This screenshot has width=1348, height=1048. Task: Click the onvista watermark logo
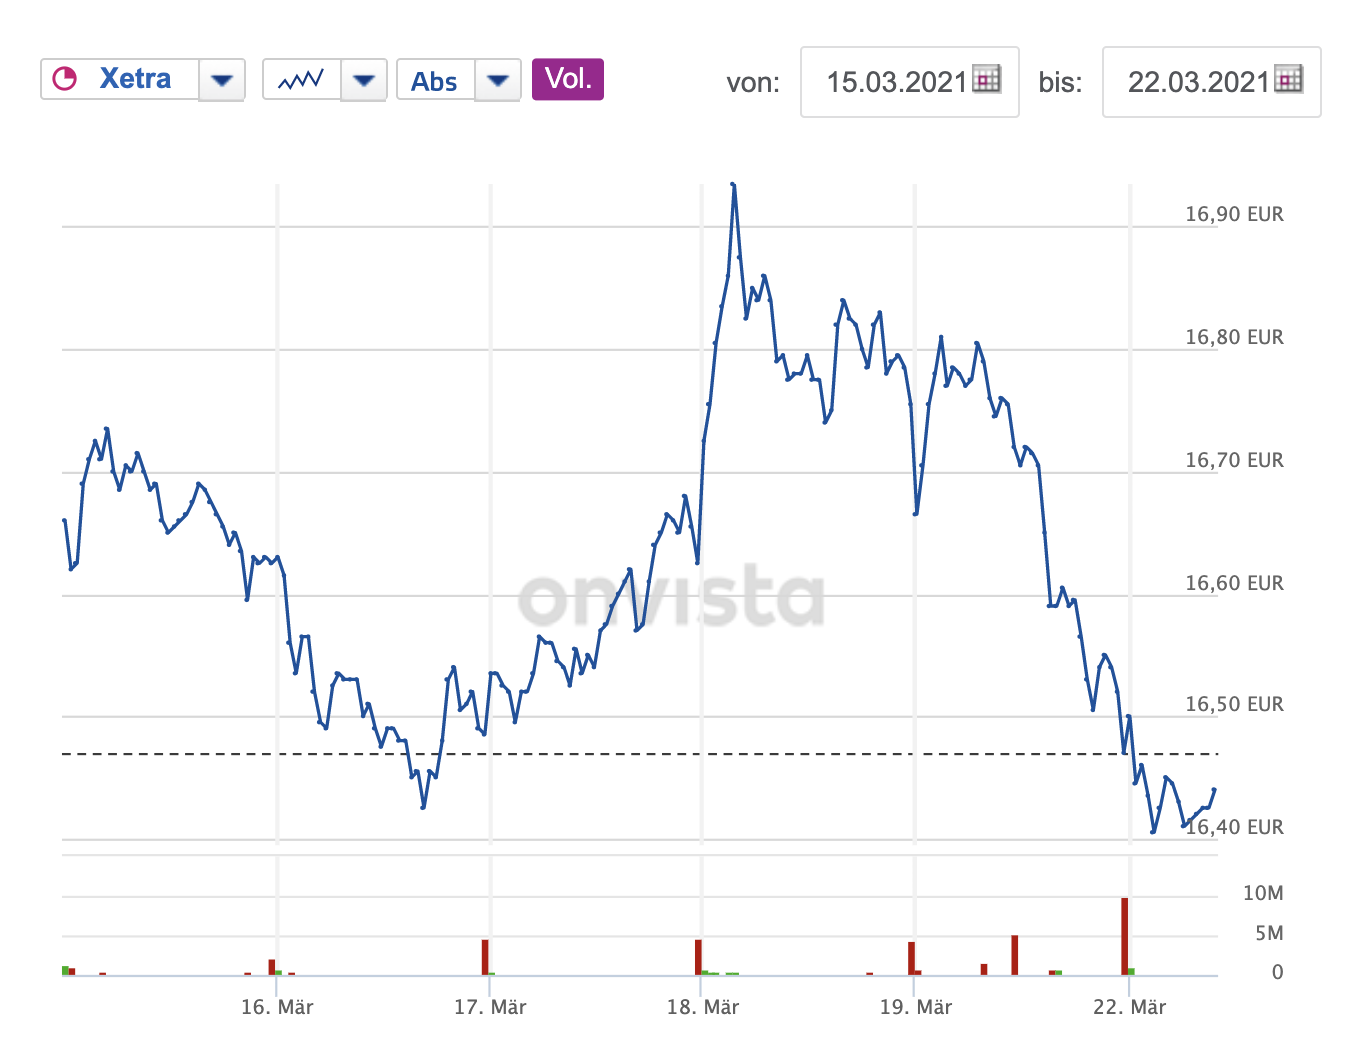pyautogui.click(x=671, y=597)
